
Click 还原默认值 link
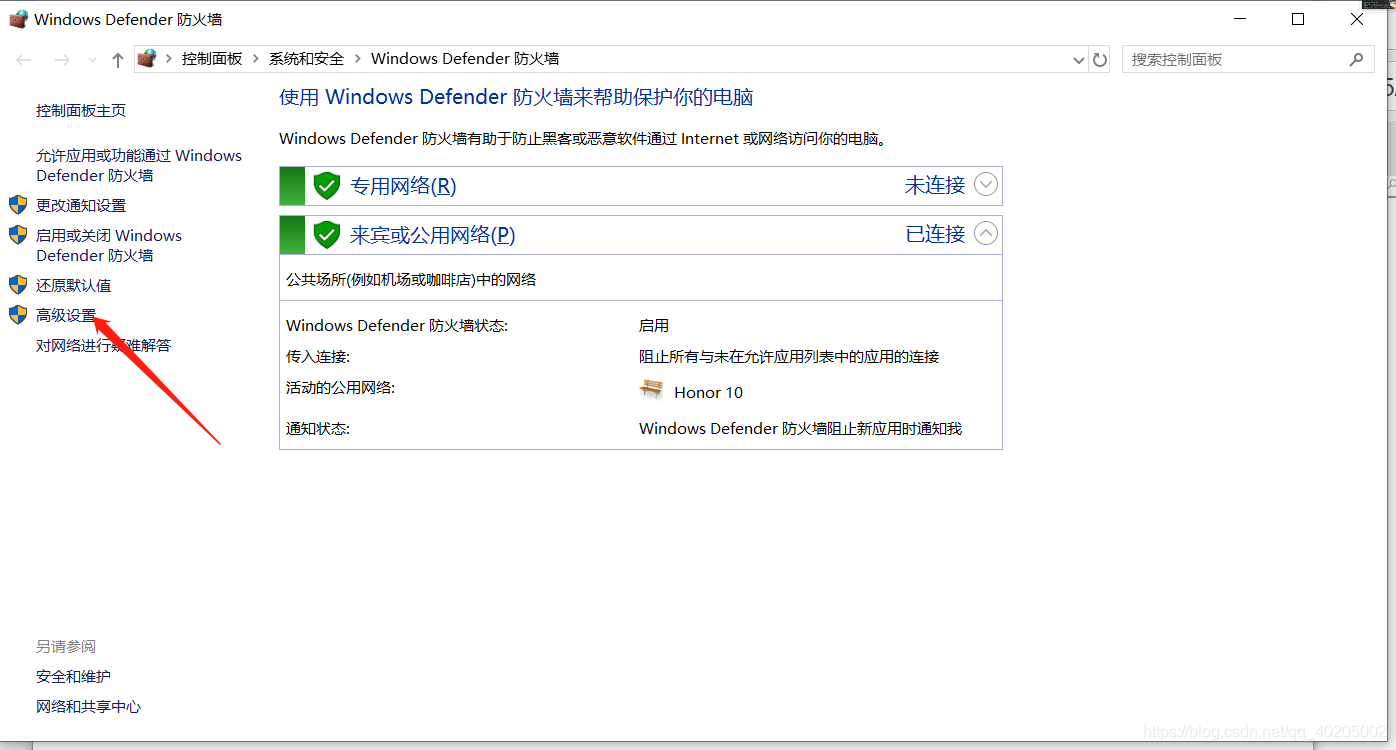pos(74,285)
